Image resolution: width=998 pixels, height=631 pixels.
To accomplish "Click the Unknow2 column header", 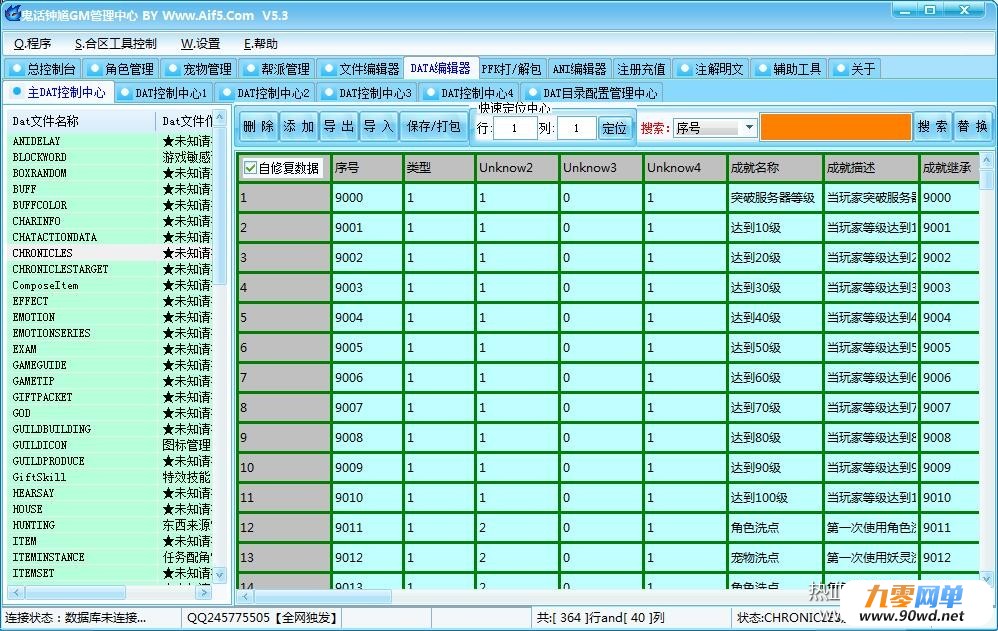I will 517,168.
